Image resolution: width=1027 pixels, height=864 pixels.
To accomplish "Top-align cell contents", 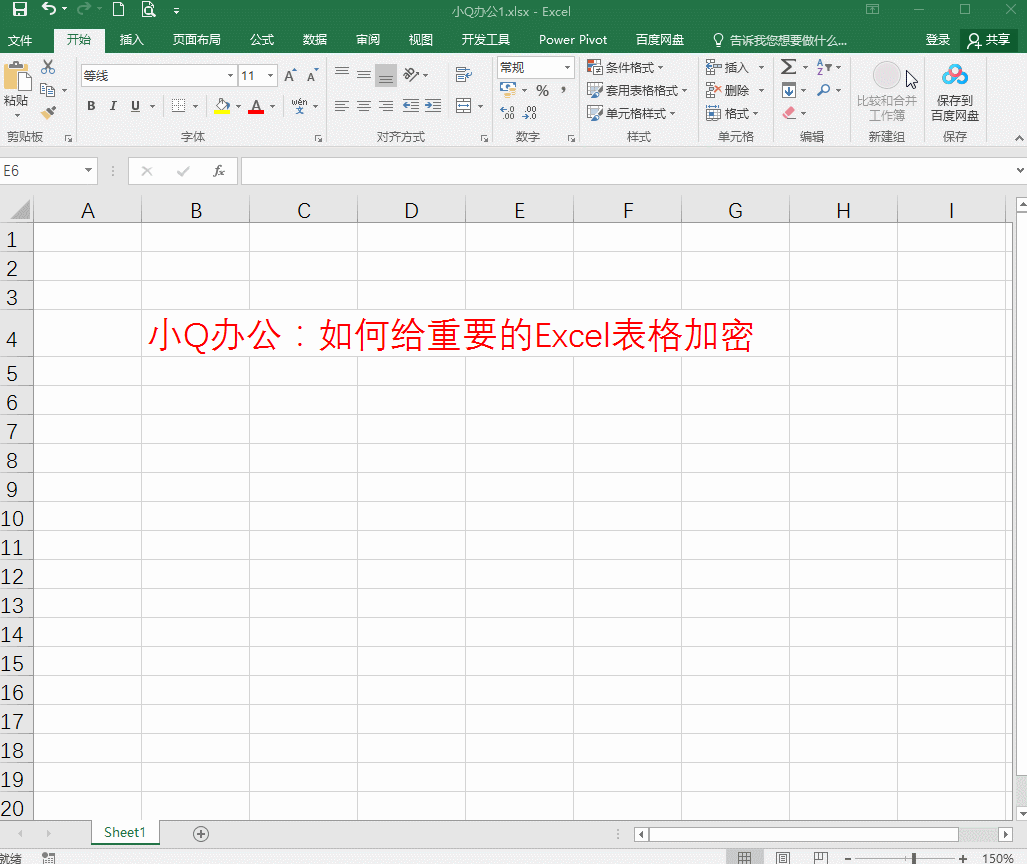I will tap(342, 73).
